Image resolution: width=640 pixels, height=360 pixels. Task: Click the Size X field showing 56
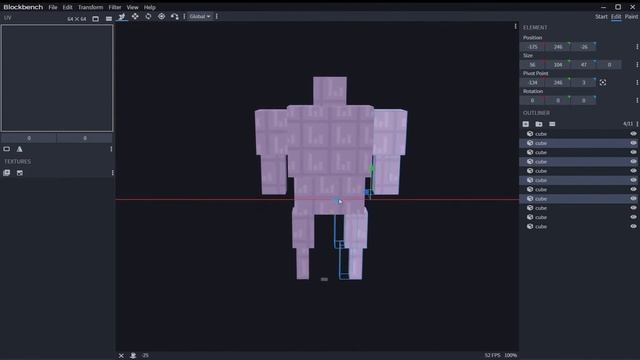tap(533, 65)
